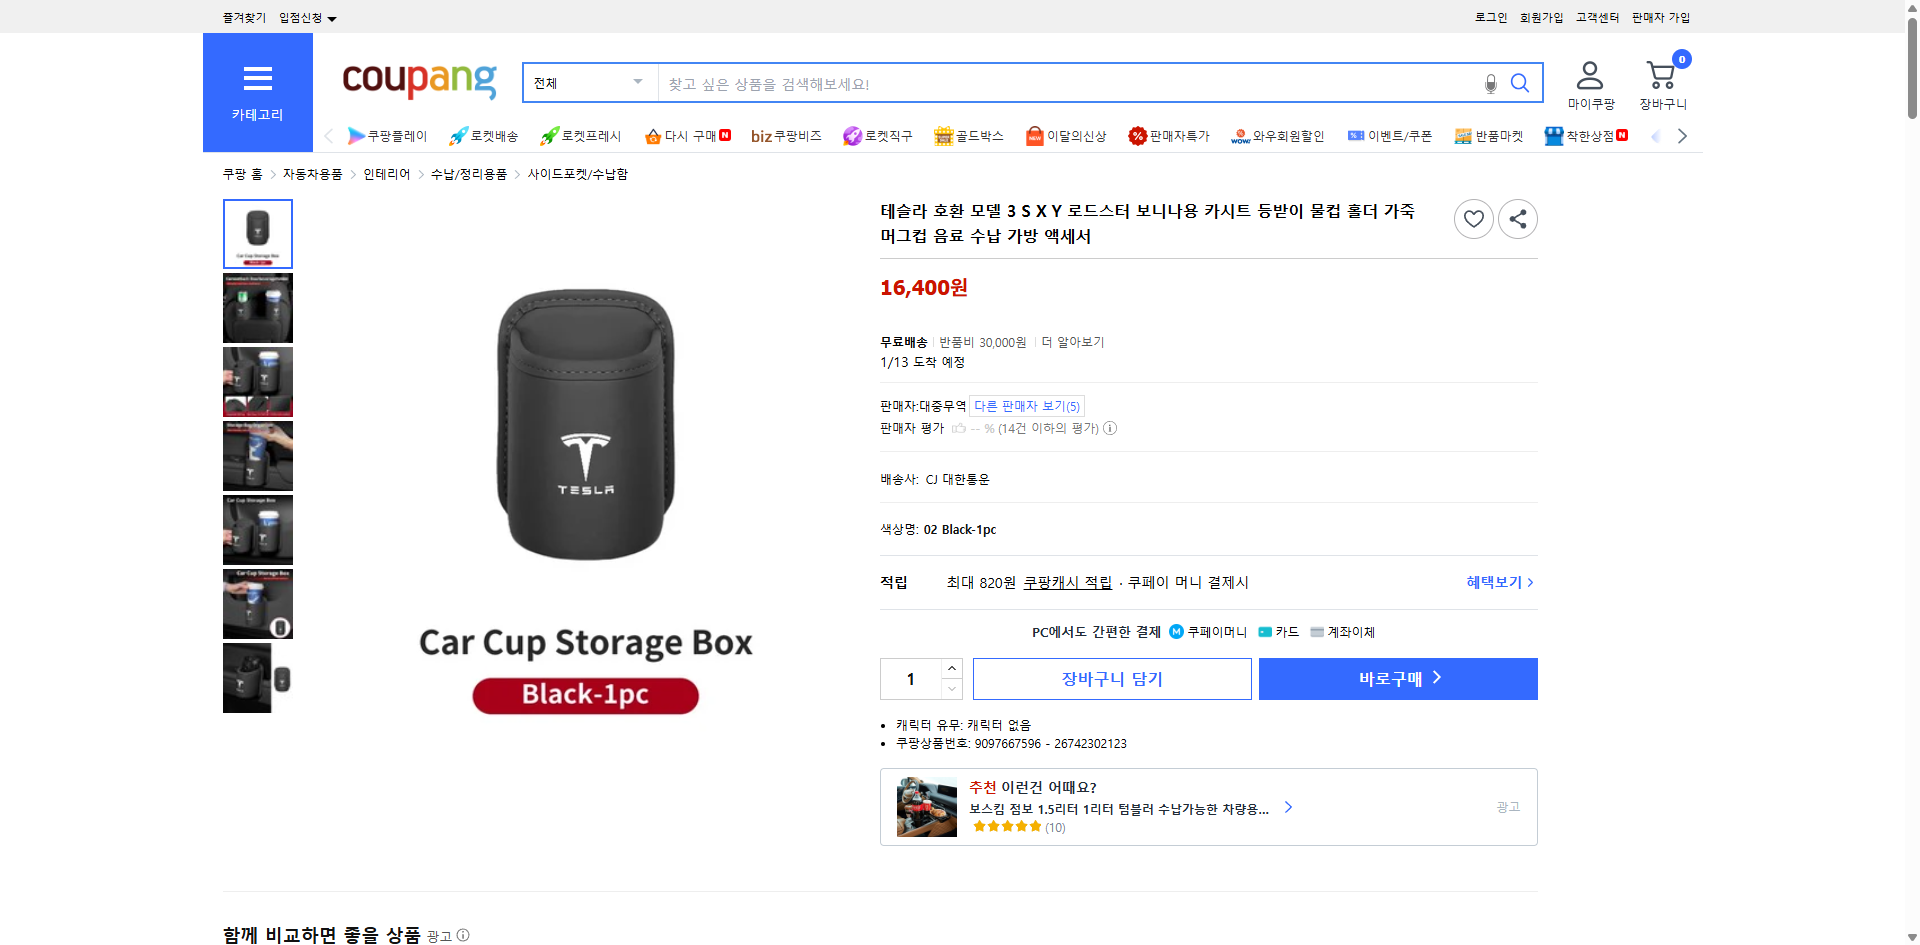Click the seller rating info icon
Viewport: 1920px width, 945px height.
(x=1110, y=429)
